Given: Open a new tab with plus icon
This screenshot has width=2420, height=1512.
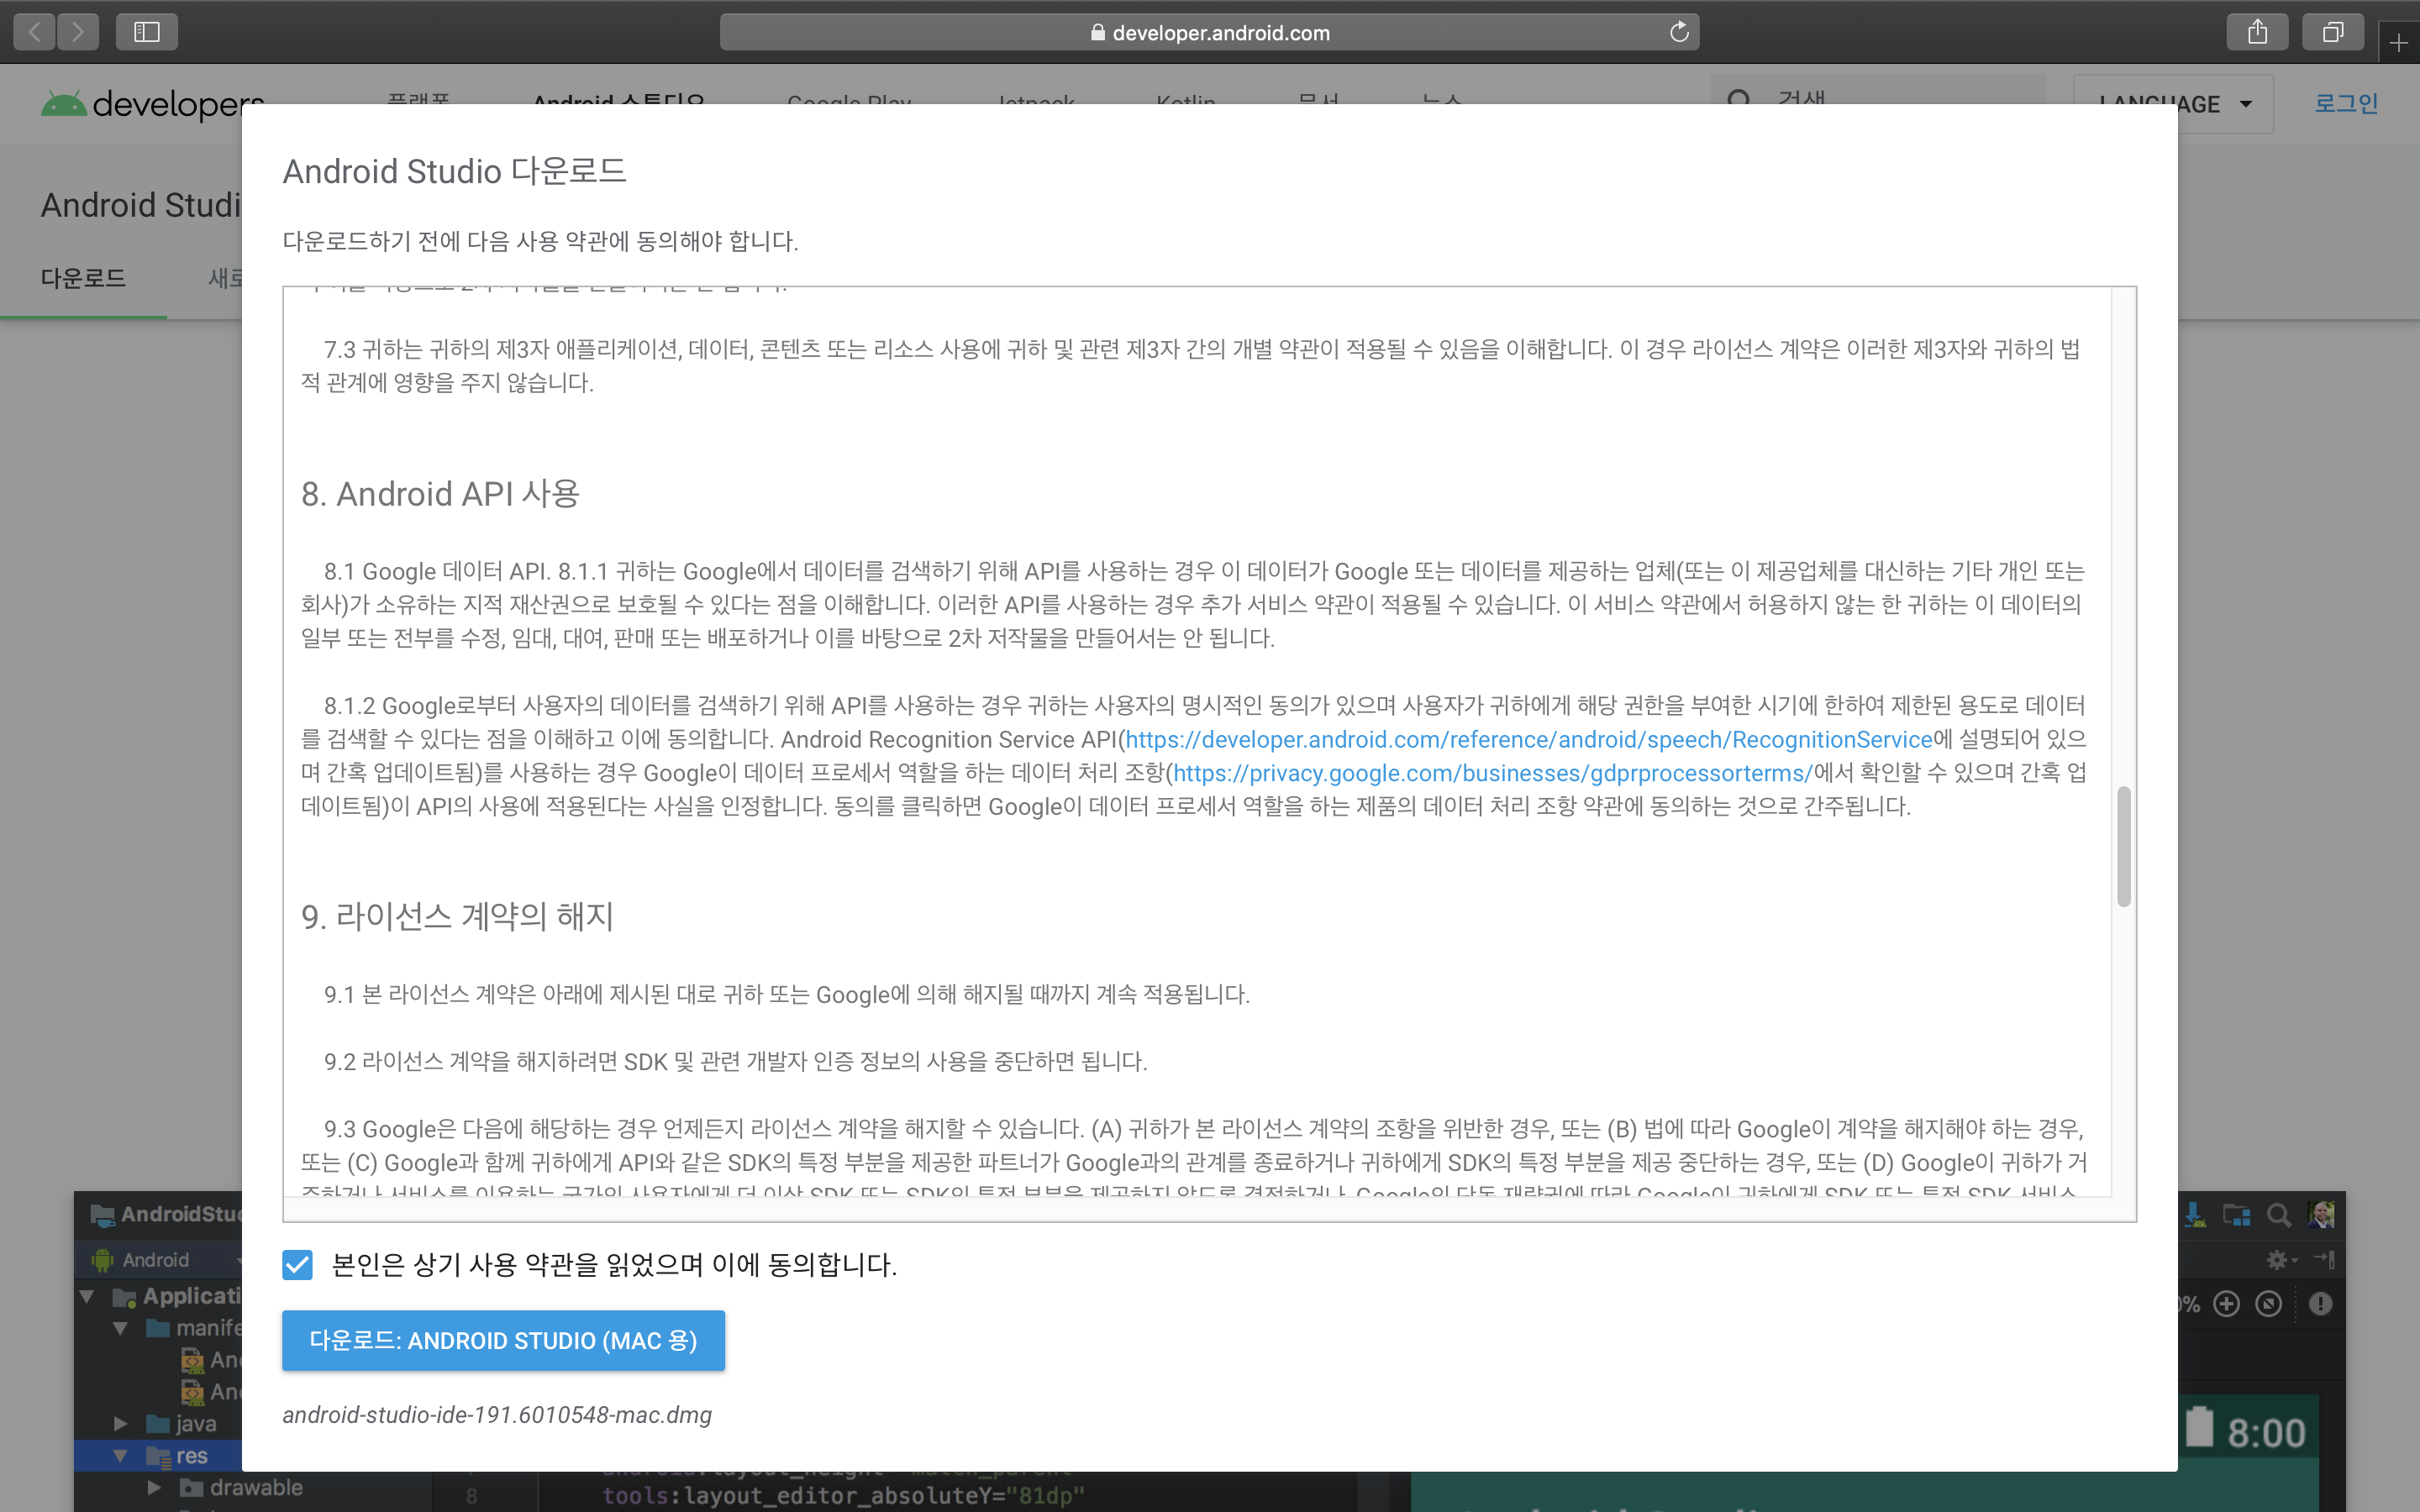Looking at the screenshot, I should point(2398,43).
